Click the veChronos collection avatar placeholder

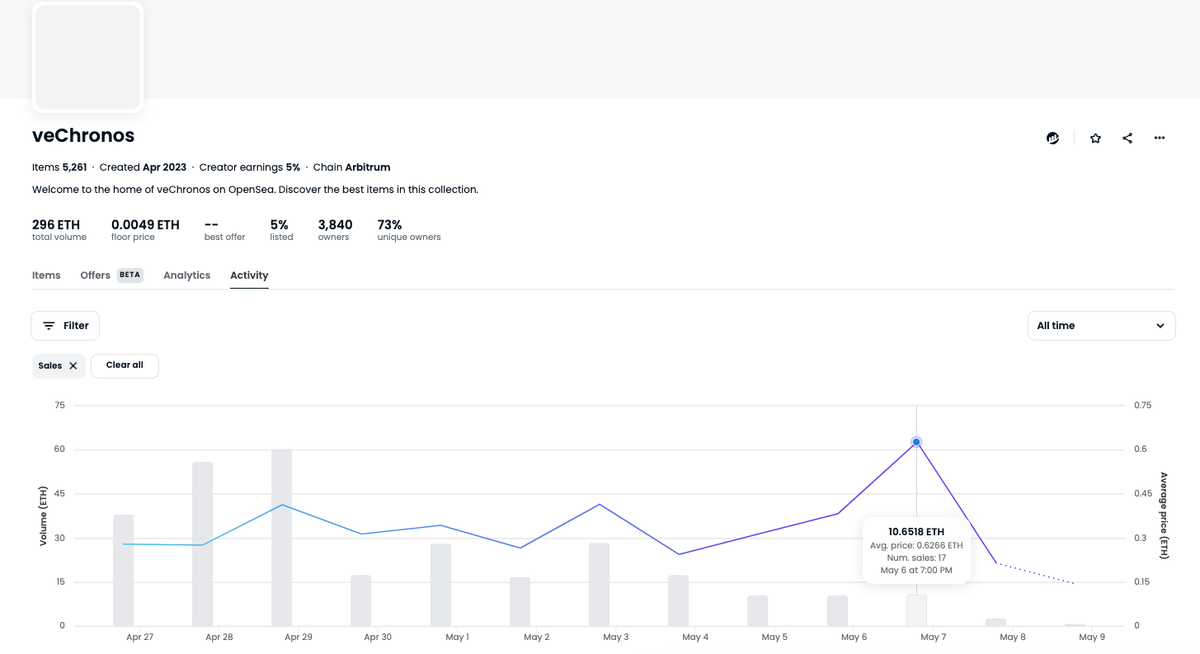tap(88, 56)
